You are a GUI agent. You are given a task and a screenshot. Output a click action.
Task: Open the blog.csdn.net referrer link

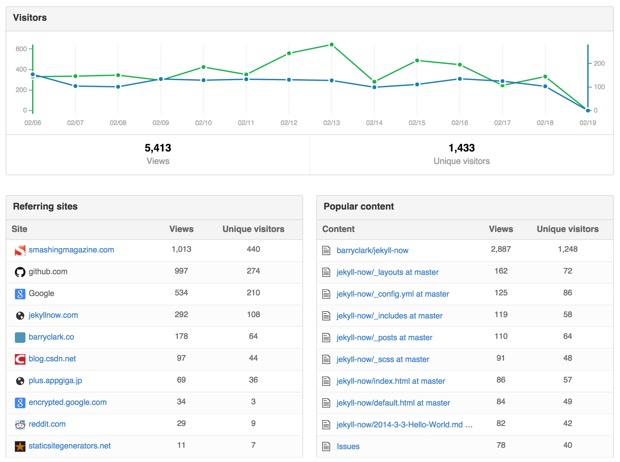pyautogui.click(x=52, y=358)
